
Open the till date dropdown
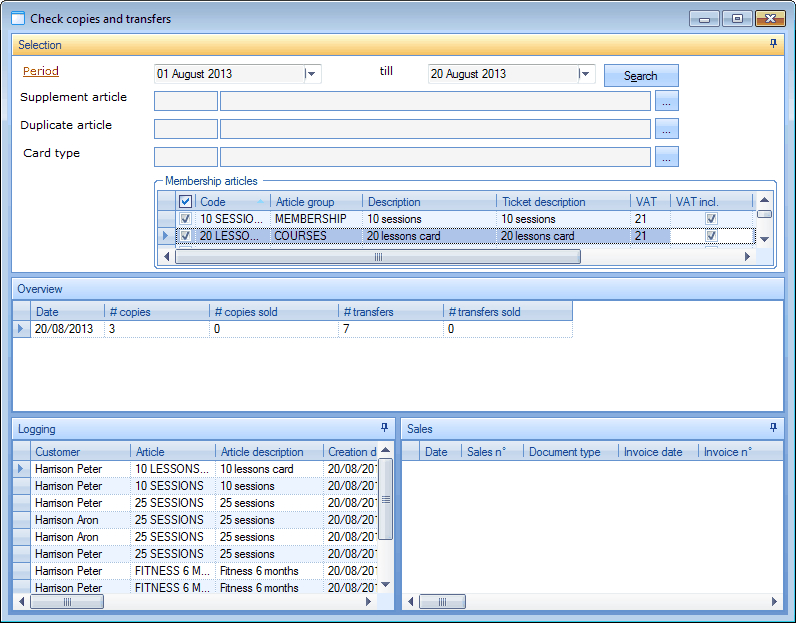click(x=585, y=74)
